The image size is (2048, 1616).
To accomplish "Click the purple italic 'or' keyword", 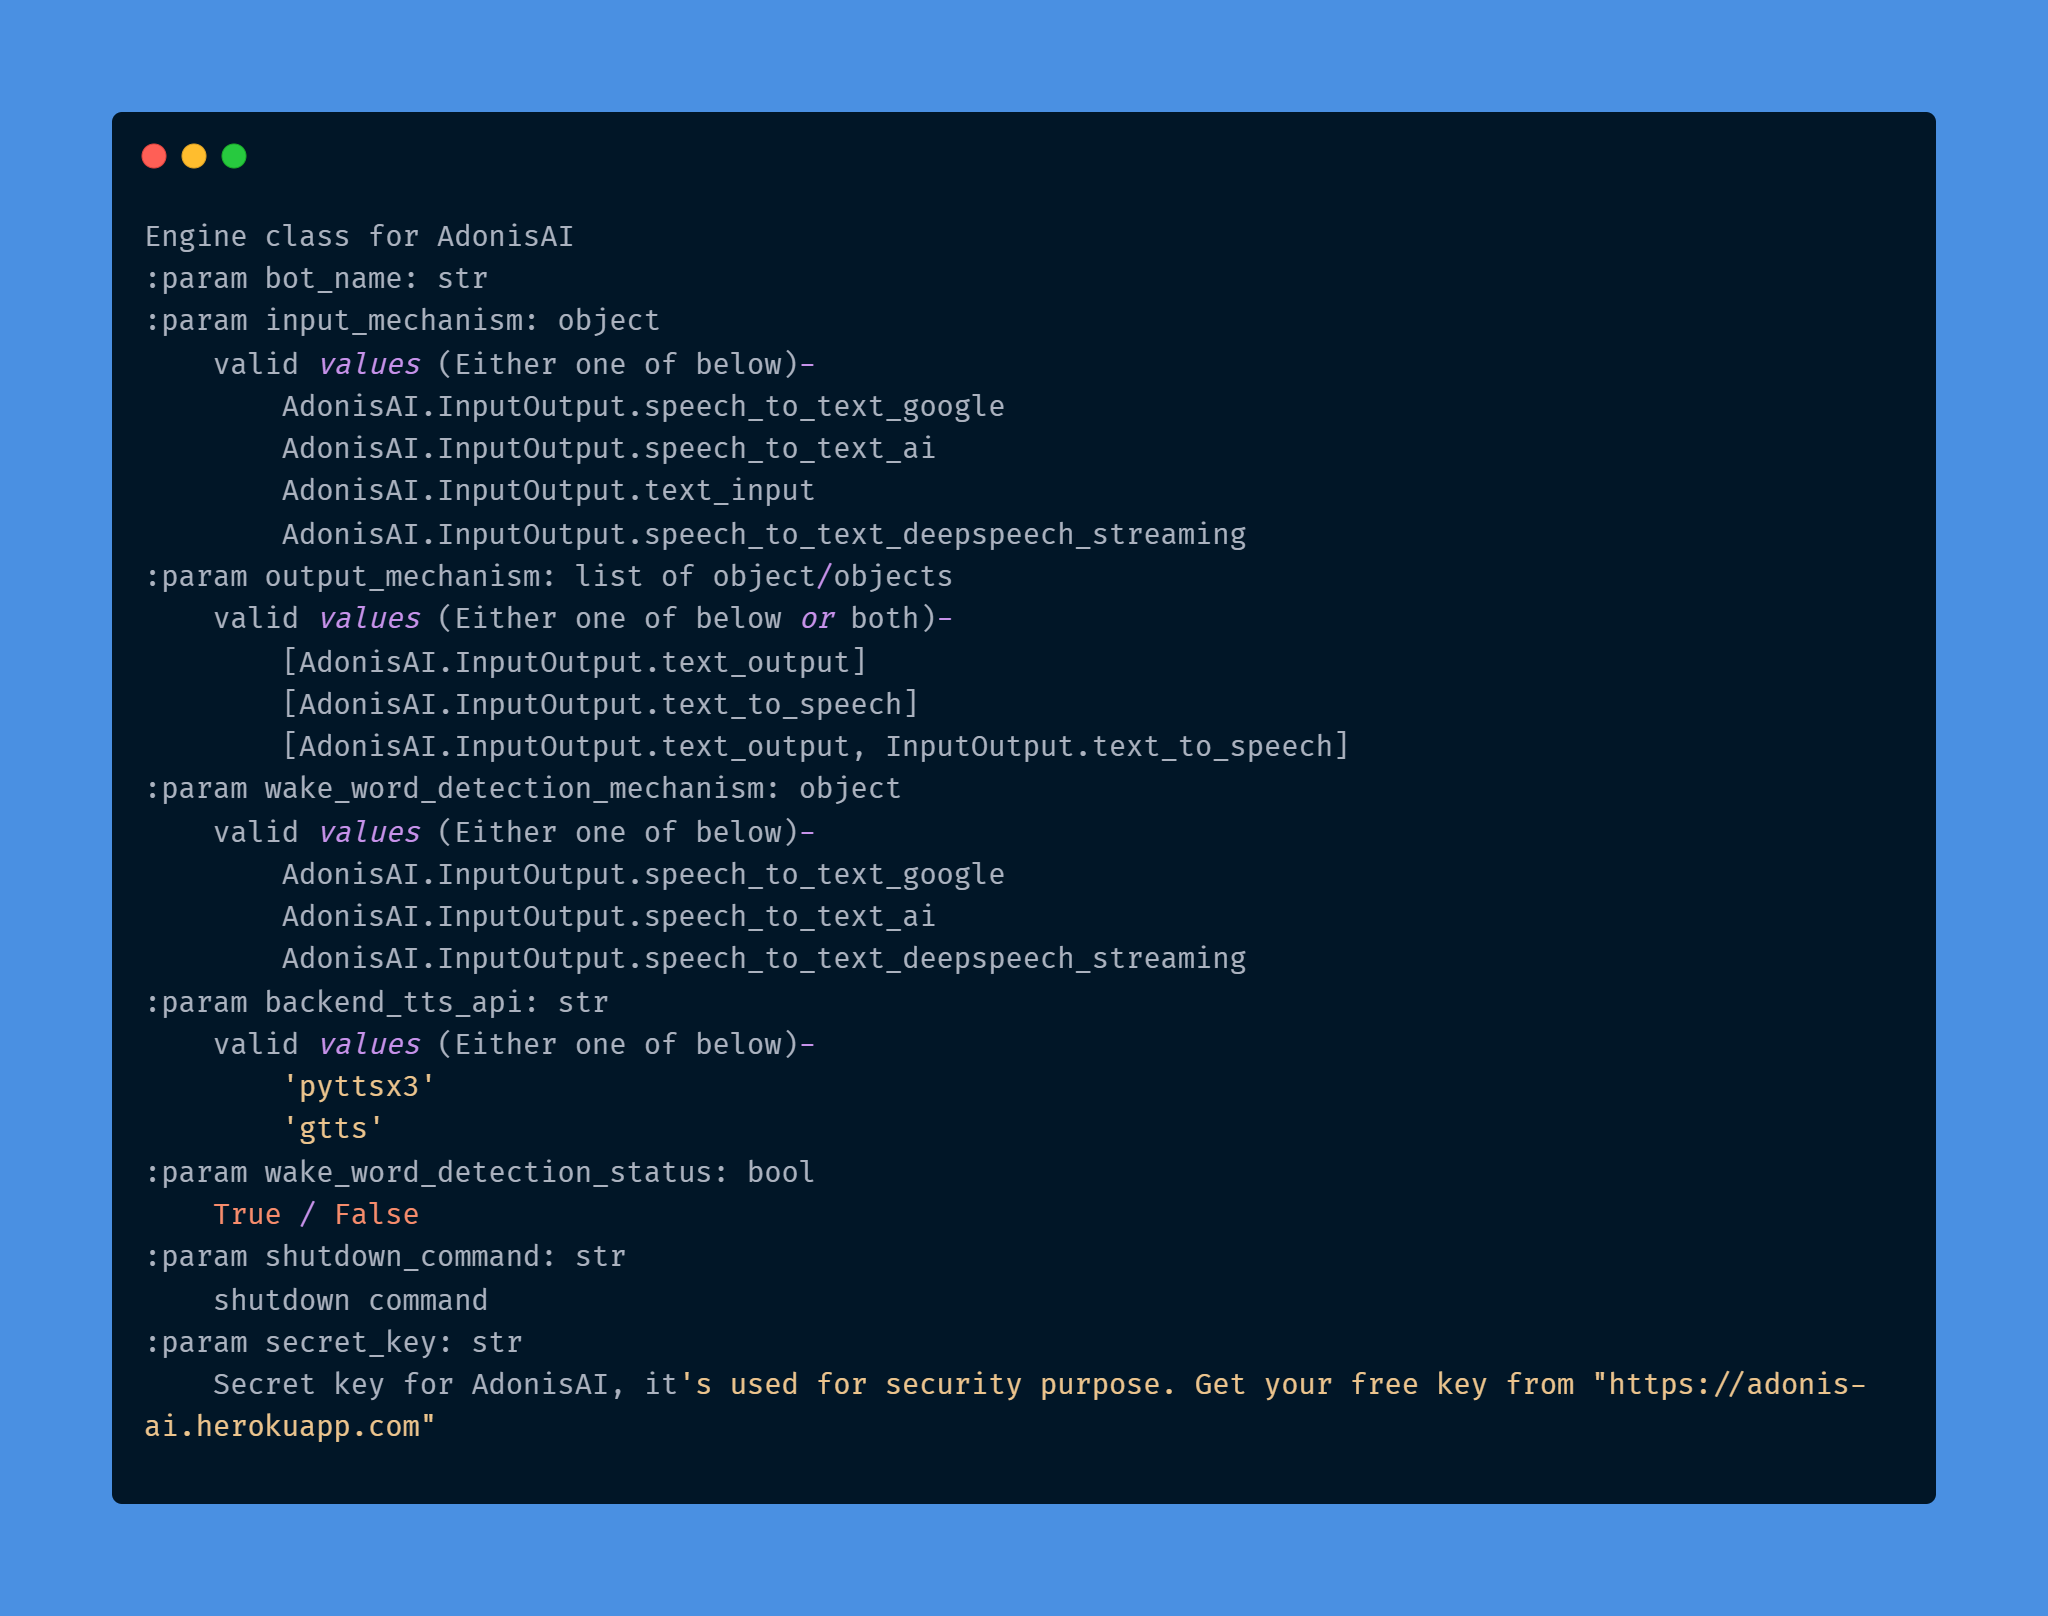I will pos(817,619).
